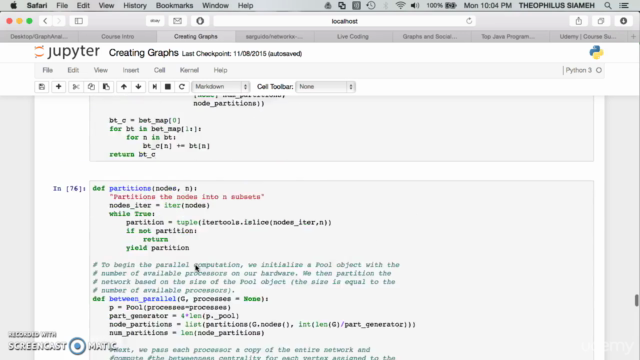Click the Python 3 kernel name
Image resolution: width=640 pixels, height=360 pixels.
tap(578, 70)
